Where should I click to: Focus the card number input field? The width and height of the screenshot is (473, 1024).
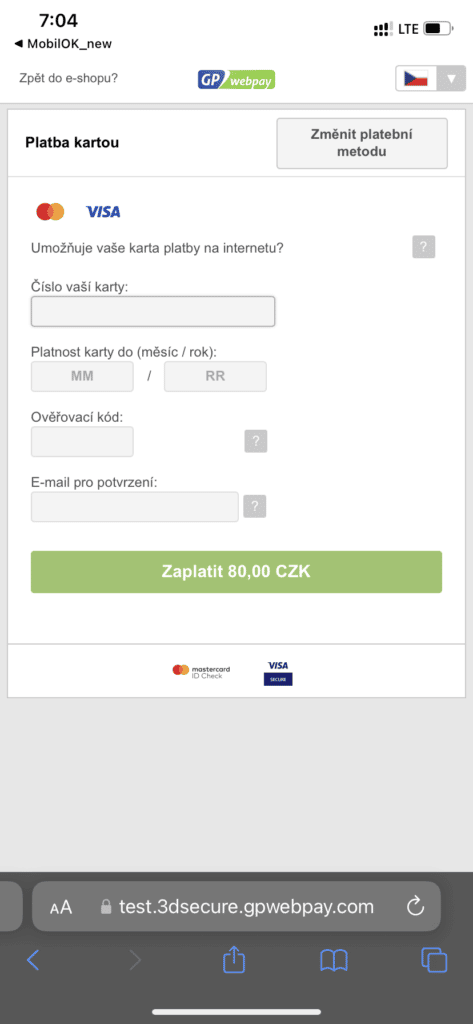pos(153,312)
